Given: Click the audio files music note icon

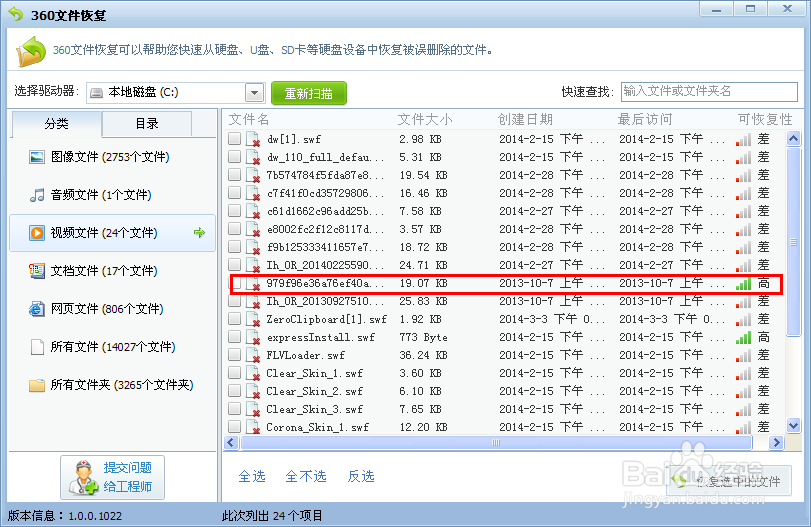Looking at the screenshot, I should point(37,195).
